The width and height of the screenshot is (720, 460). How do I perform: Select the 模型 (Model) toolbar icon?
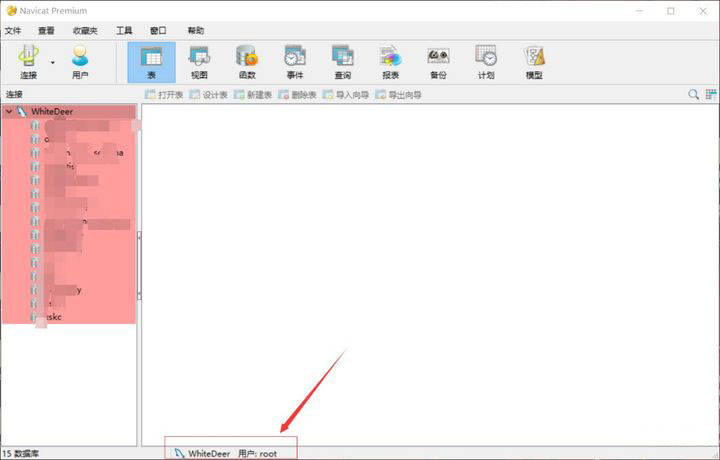click(x=534, y=62)
